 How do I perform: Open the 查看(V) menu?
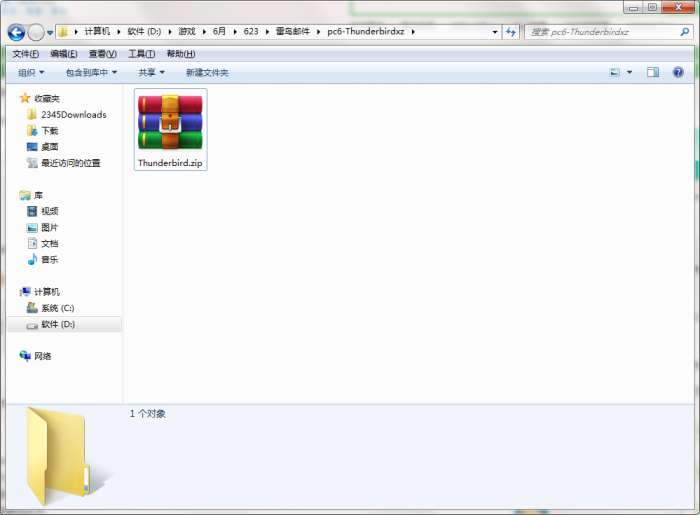tap(103, 54)
